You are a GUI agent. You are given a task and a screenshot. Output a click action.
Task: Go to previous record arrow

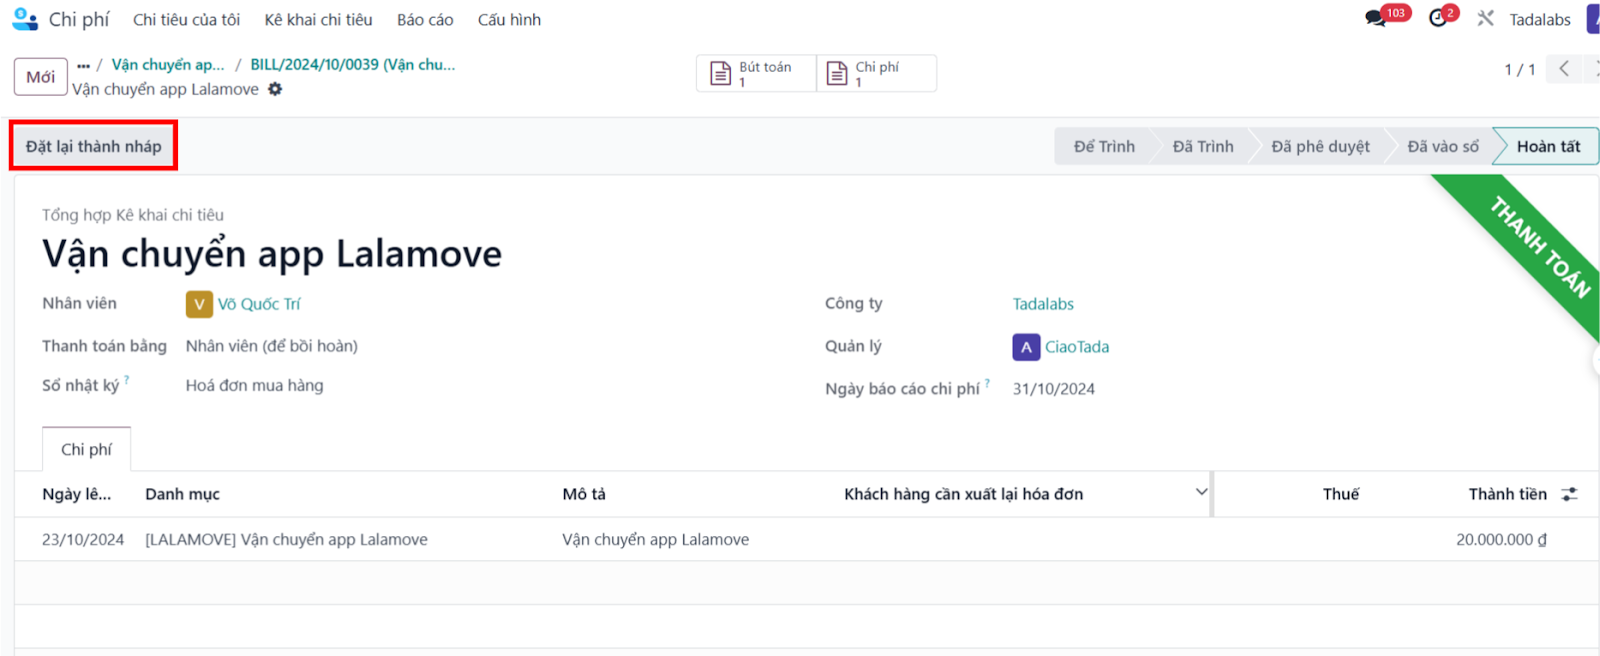(x=1564, y=69)
